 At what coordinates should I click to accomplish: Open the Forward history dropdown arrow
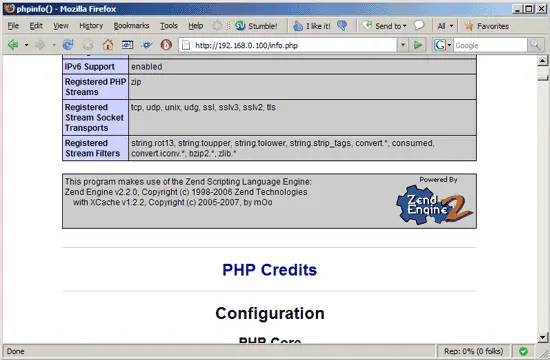pos(54,45)
